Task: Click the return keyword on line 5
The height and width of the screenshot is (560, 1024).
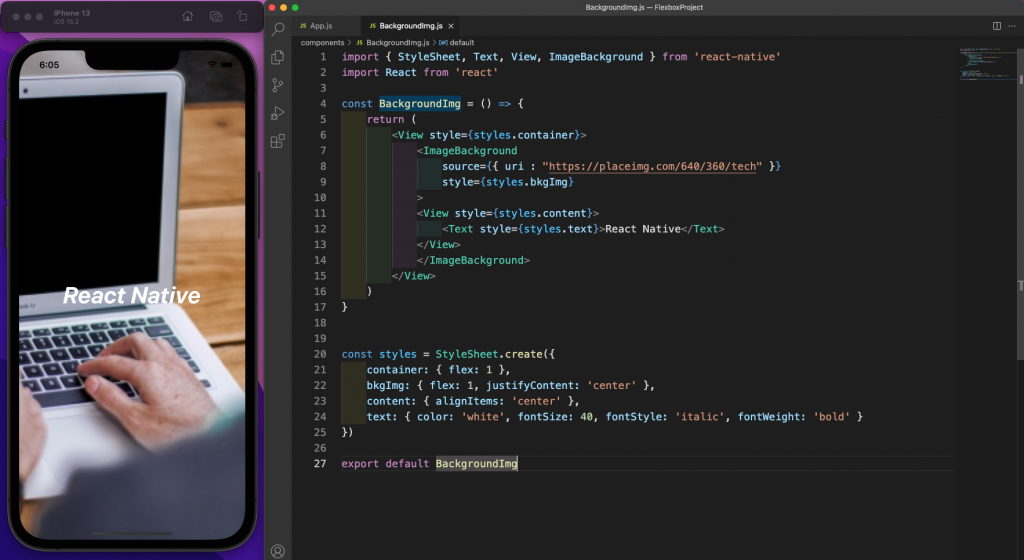Action: point(385,119)
